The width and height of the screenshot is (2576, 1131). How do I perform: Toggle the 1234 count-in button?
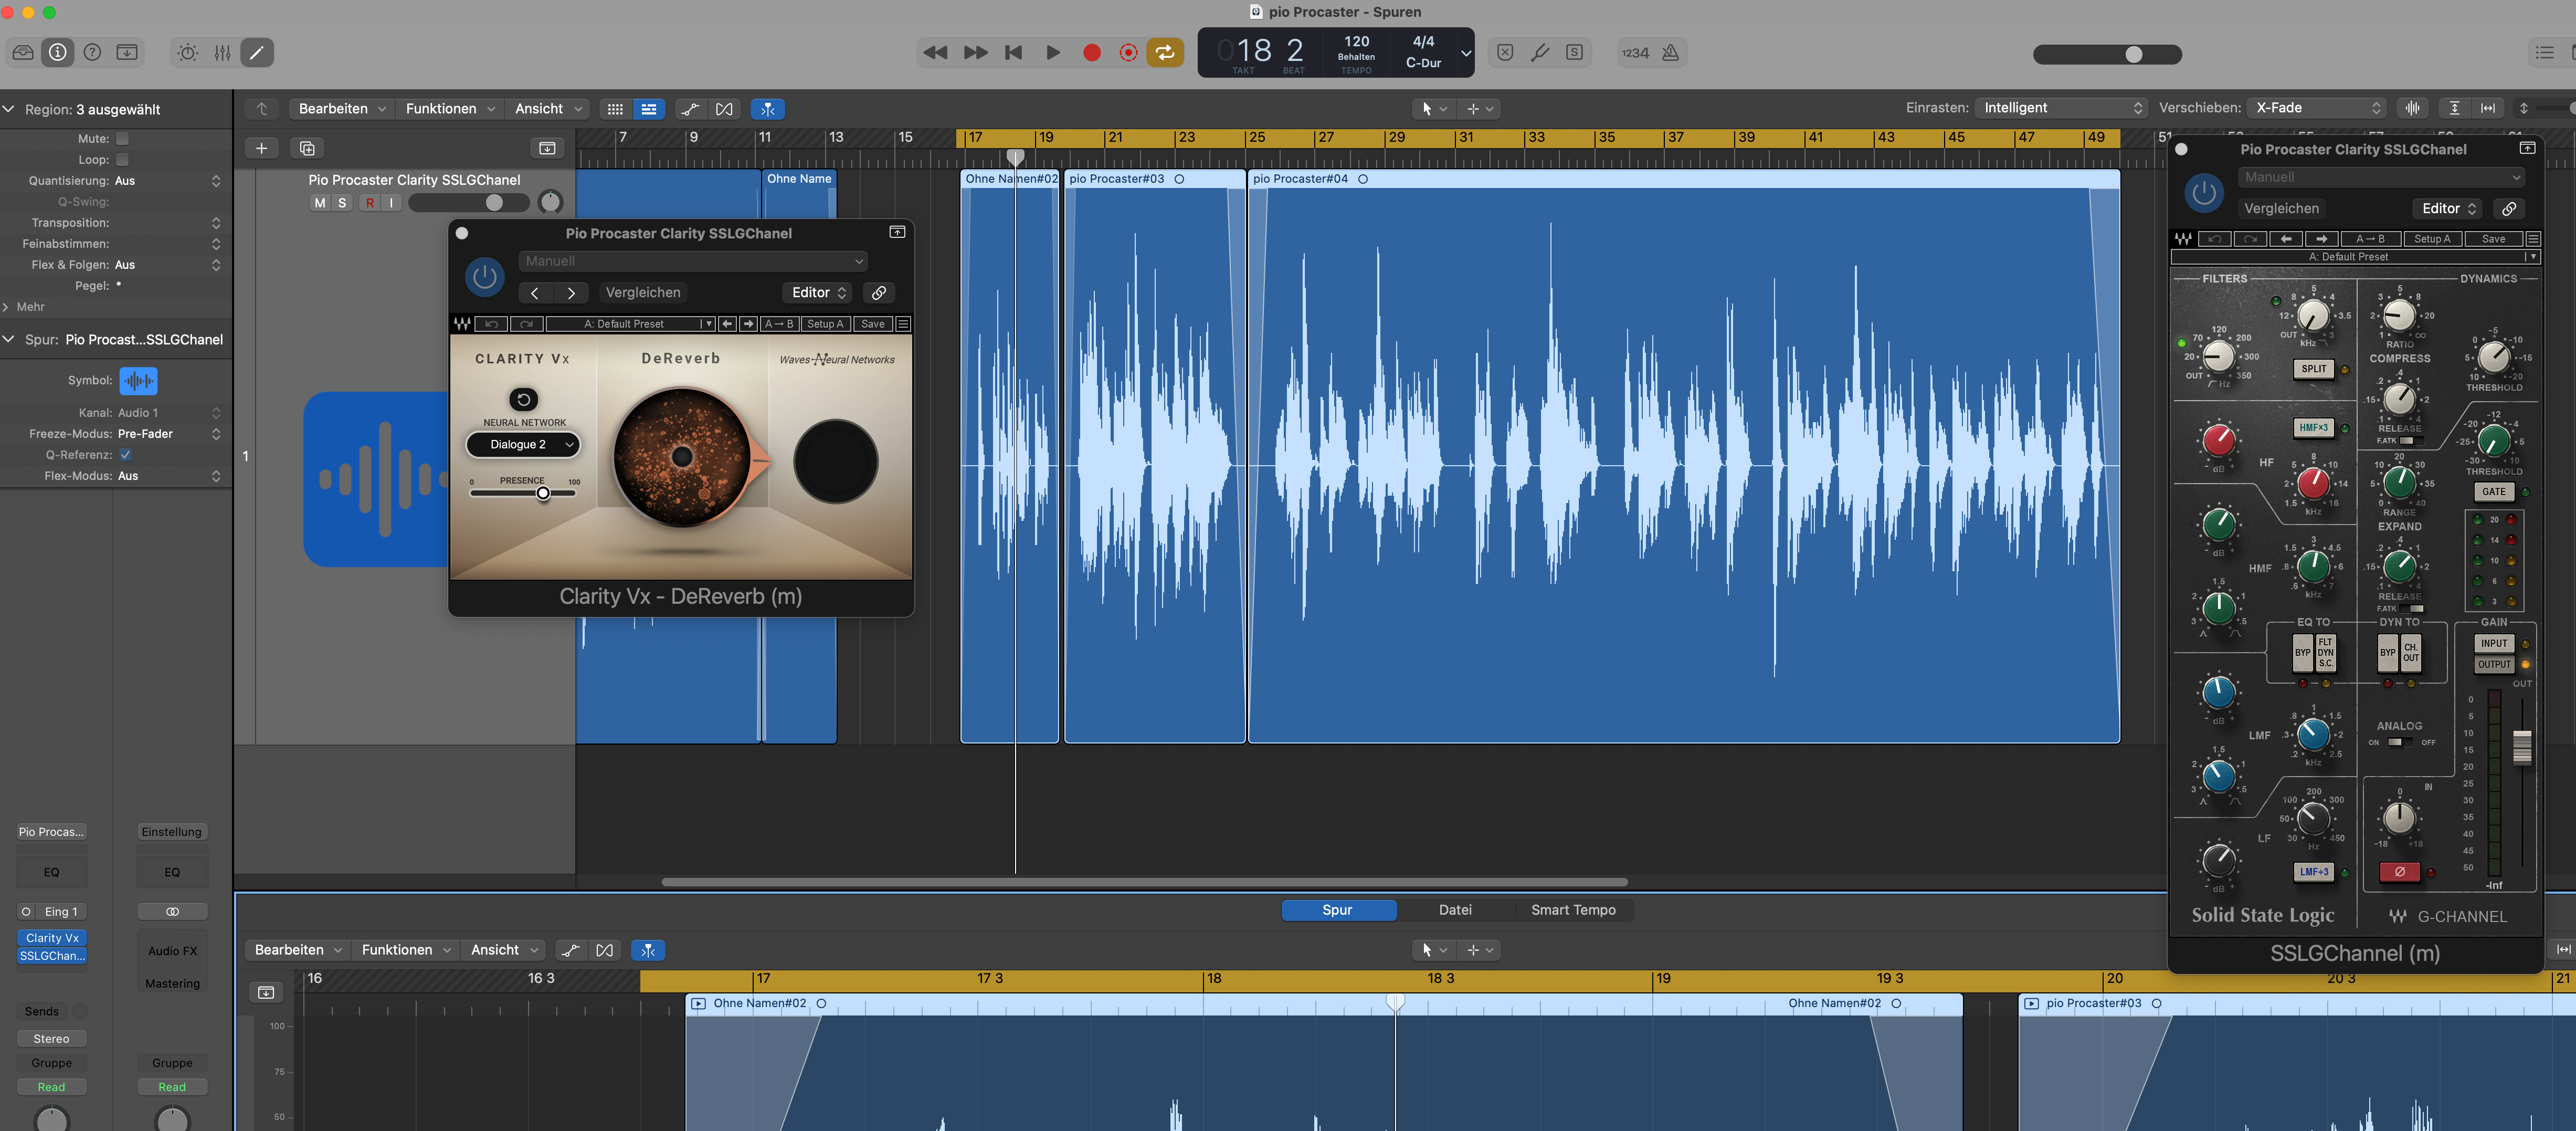(x=1635, y=53)
